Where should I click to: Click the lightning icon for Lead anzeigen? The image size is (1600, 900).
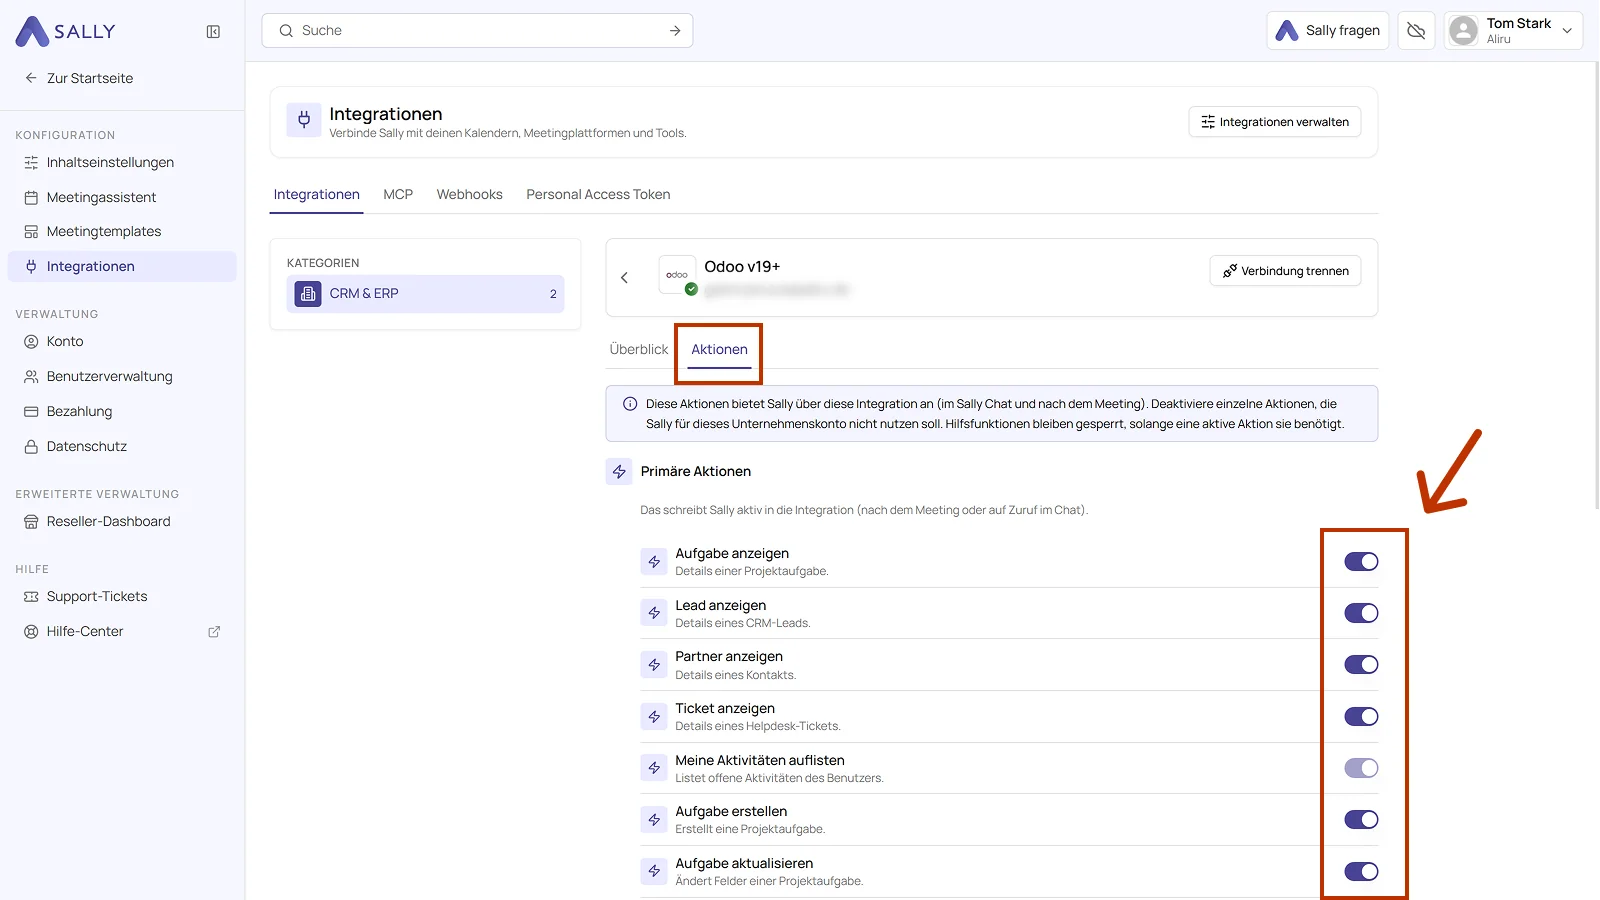click(x=654, y=613)
